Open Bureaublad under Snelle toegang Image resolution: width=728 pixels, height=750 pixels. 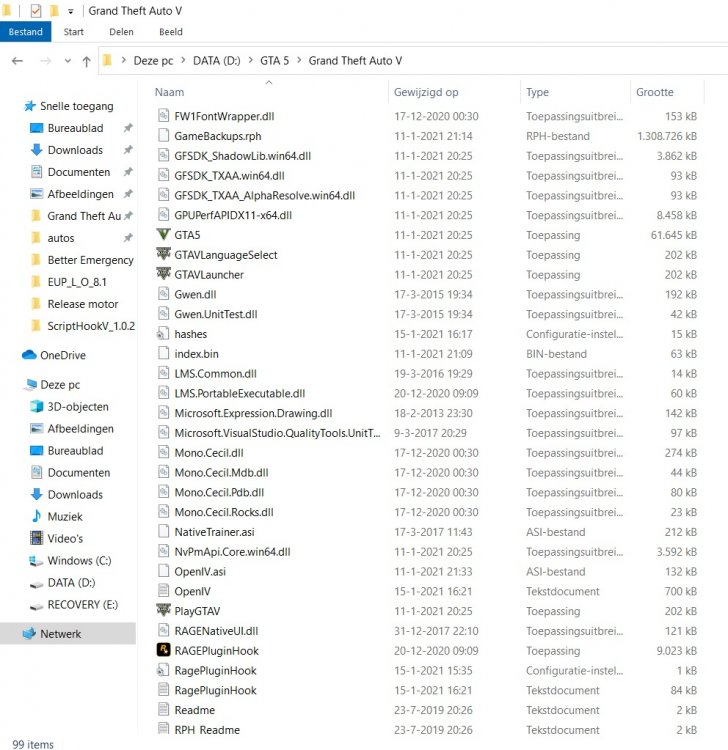coord(75,128)
